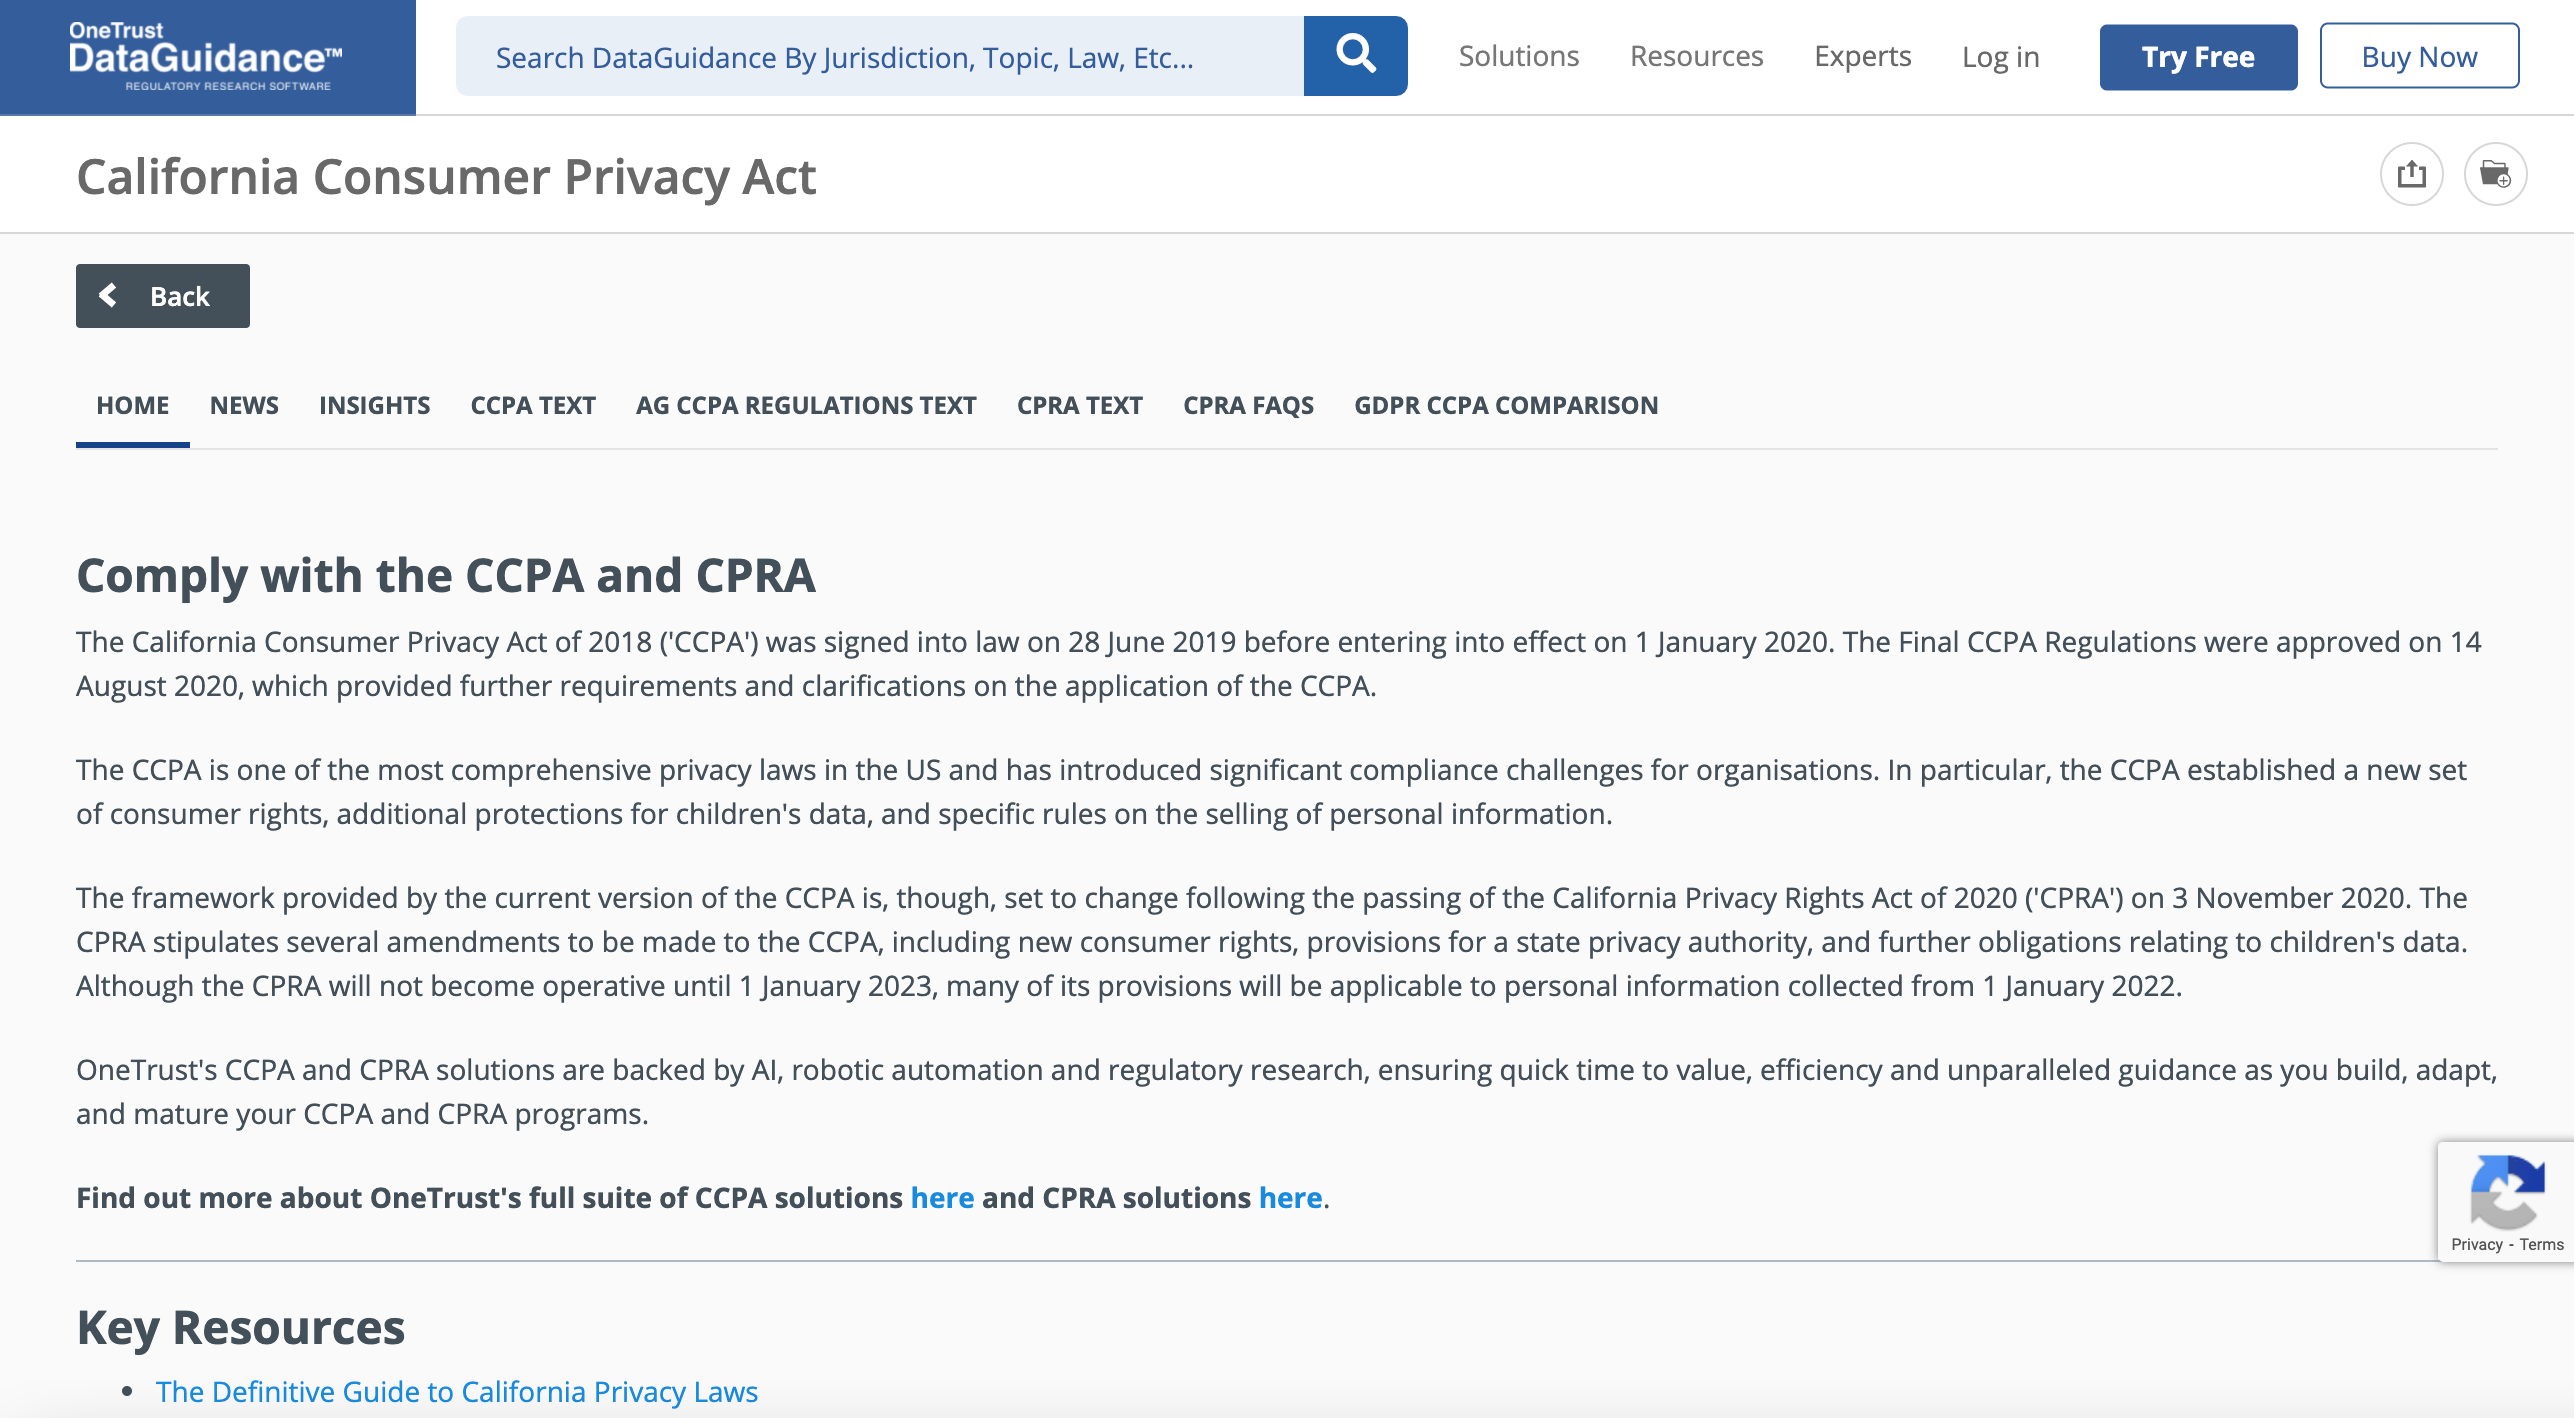Open The Definitive Guide to California Privacy Laws
Screen dimensions: 2574x1418
(457, 1391)
